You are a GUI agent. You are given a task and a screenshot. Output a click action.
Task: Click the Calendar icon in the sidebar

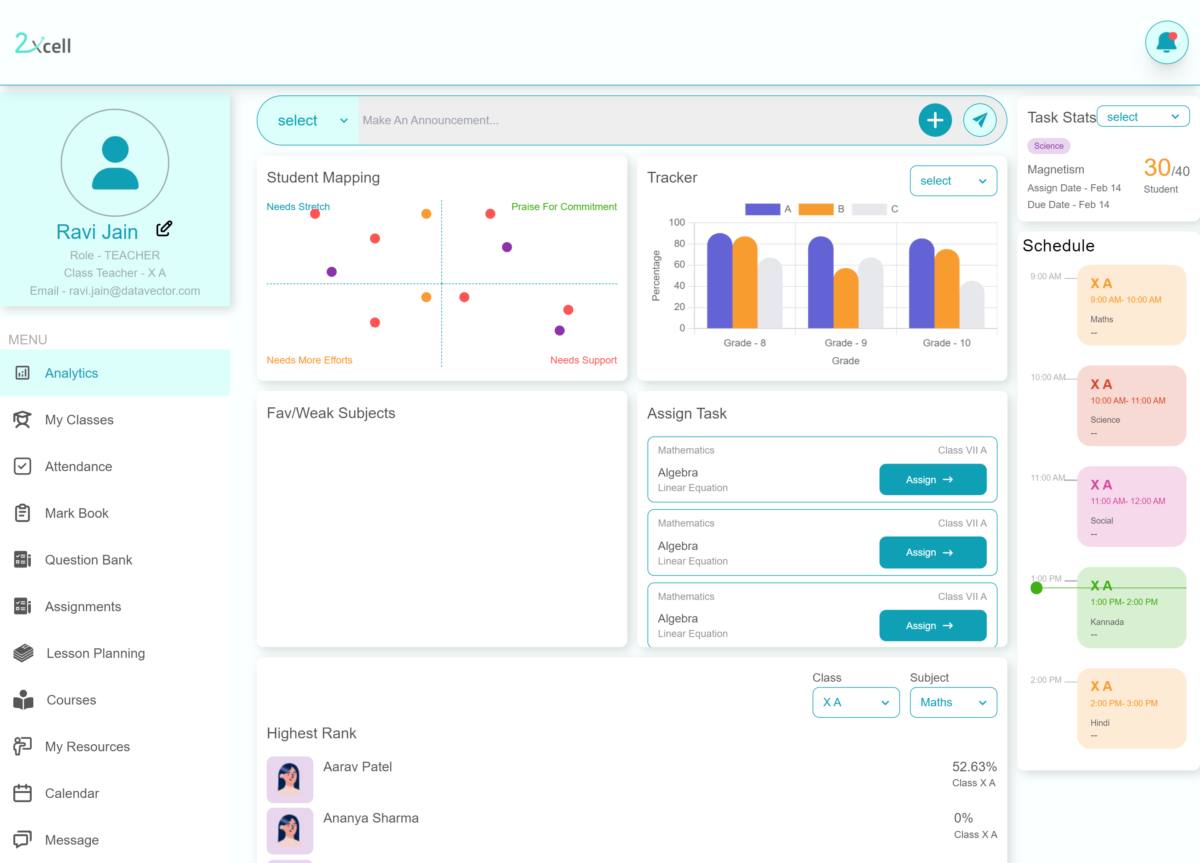click(x=22, y=793)
